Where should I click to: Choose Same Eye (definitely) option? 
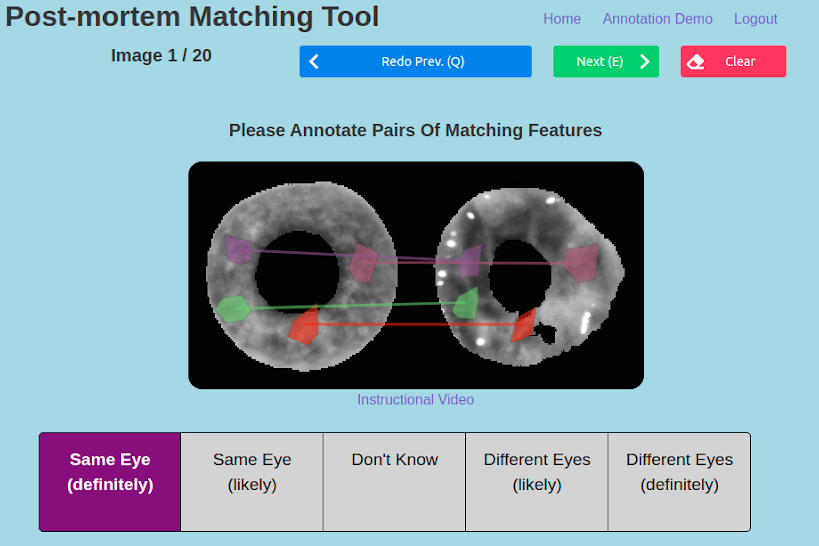click(x=110, y=482)
